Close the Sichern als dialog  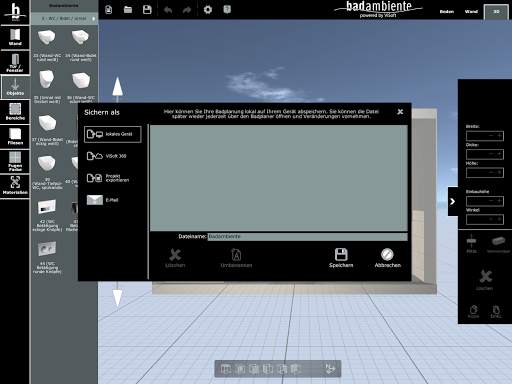point(400,112)
